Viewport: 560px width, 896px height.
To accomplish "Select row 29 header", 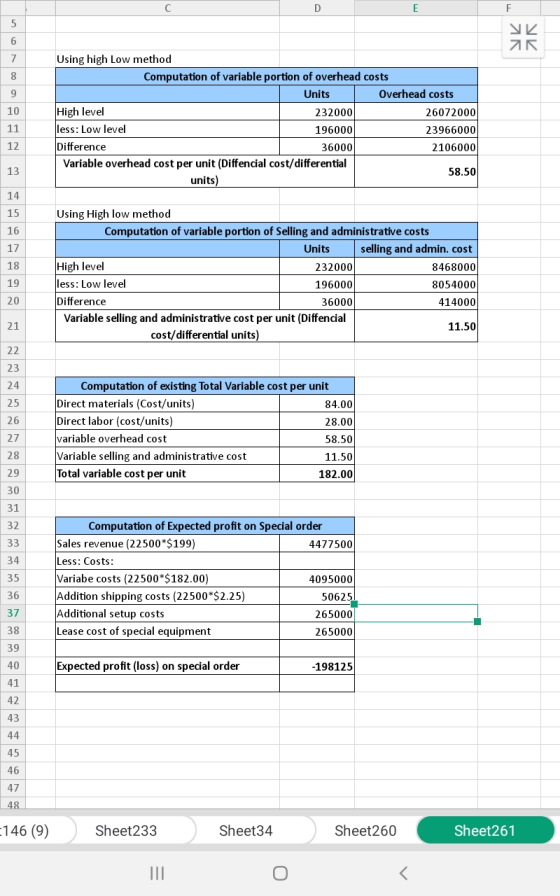I will click(x=13, y=473).
